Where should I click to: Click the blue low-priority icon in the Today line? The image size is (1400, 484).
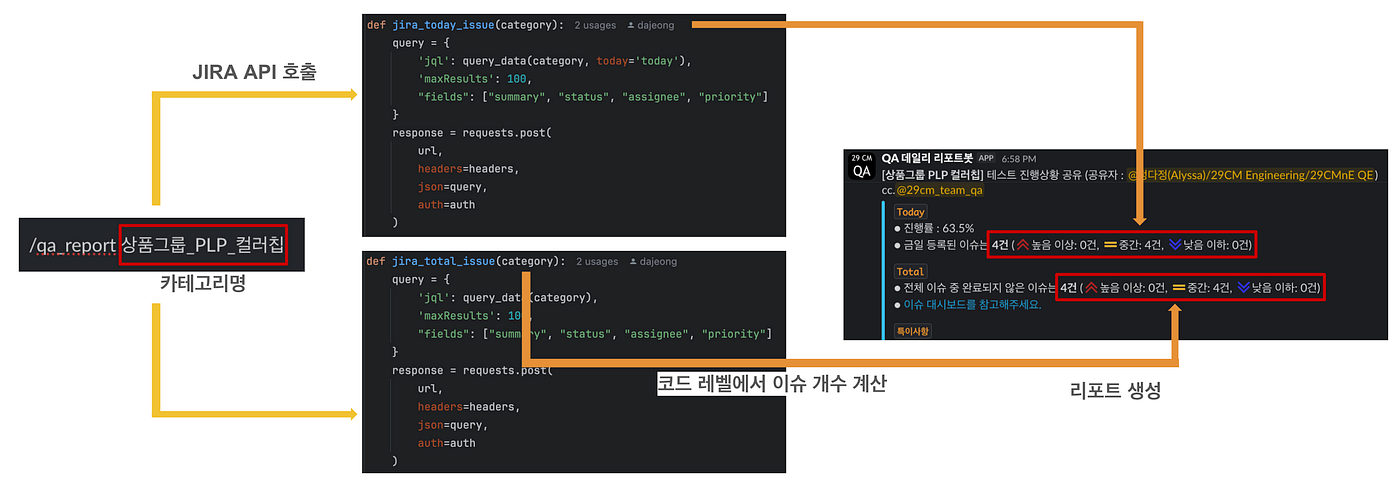[1174, 244]
